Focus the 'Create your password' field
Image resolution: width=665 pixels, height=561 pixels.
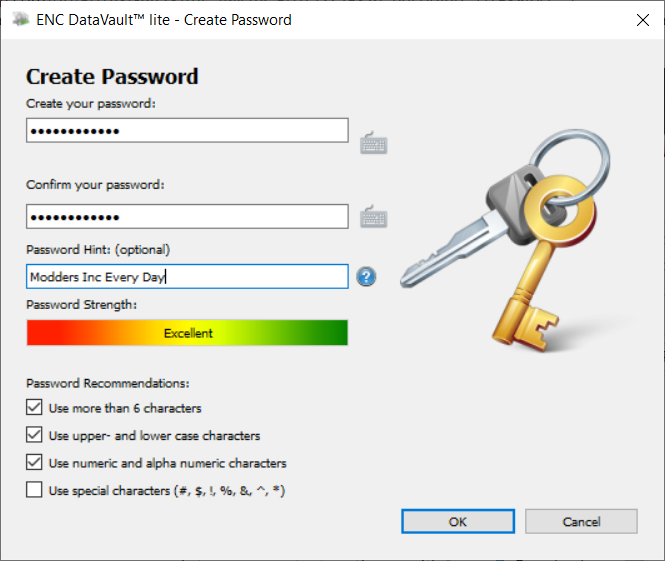coord(187,131)
